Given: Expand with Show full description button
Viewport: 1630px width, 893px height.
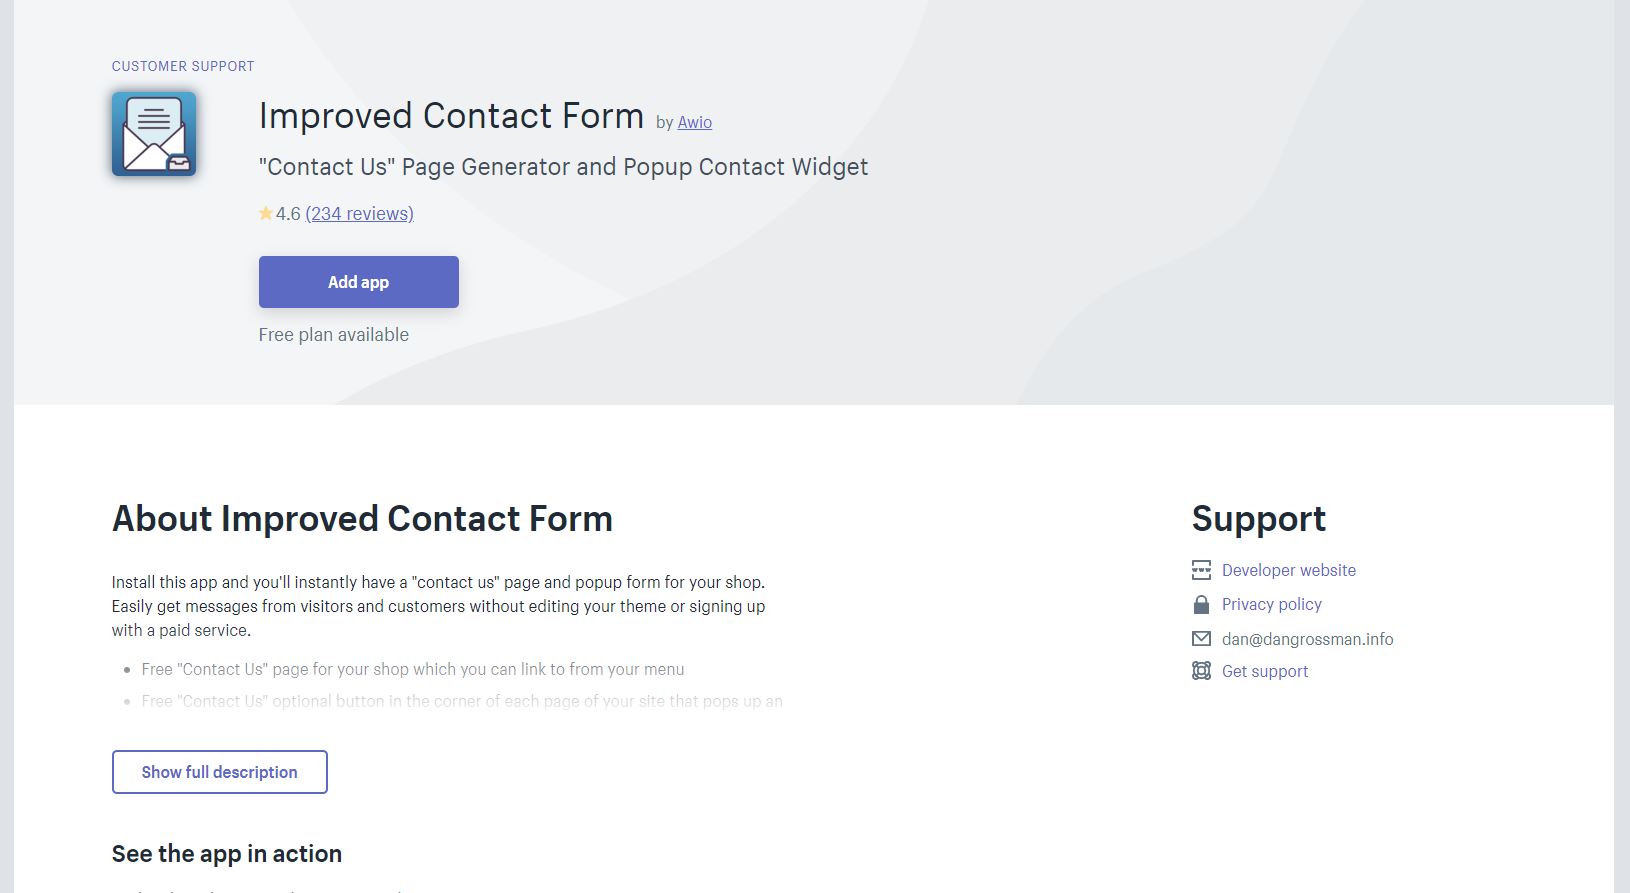Looking at the screenshot, I should (220, 772).
